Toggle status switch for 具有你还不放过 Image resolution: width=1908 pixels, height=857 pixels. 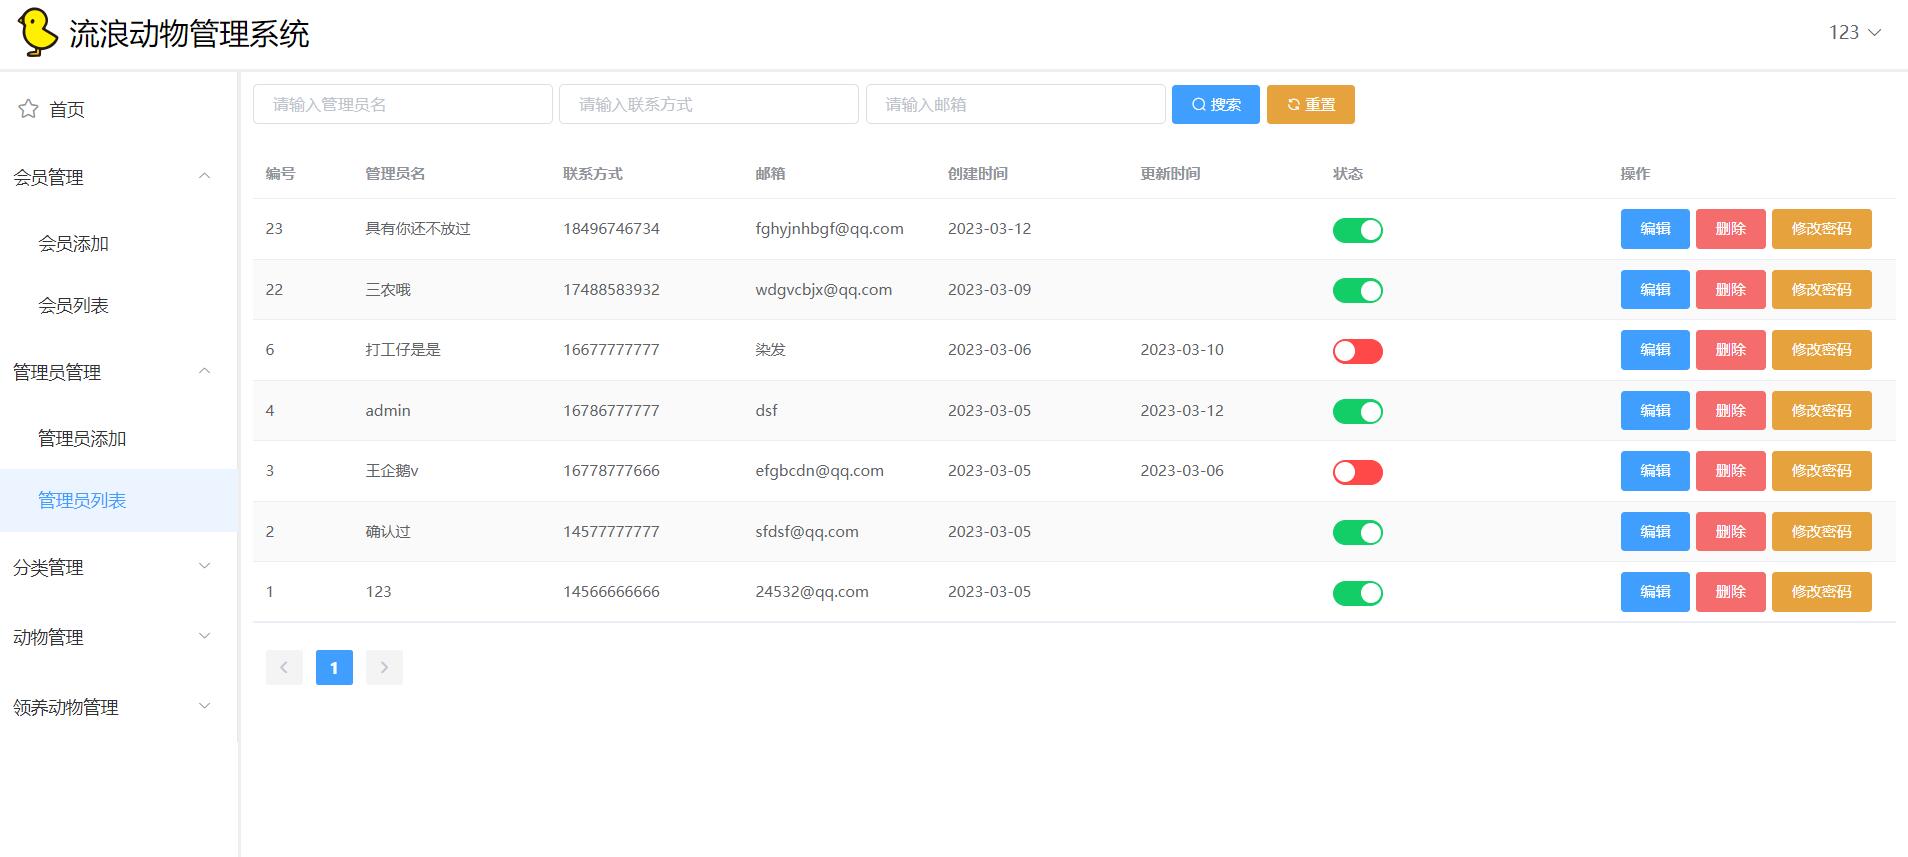coord(1357,230)
